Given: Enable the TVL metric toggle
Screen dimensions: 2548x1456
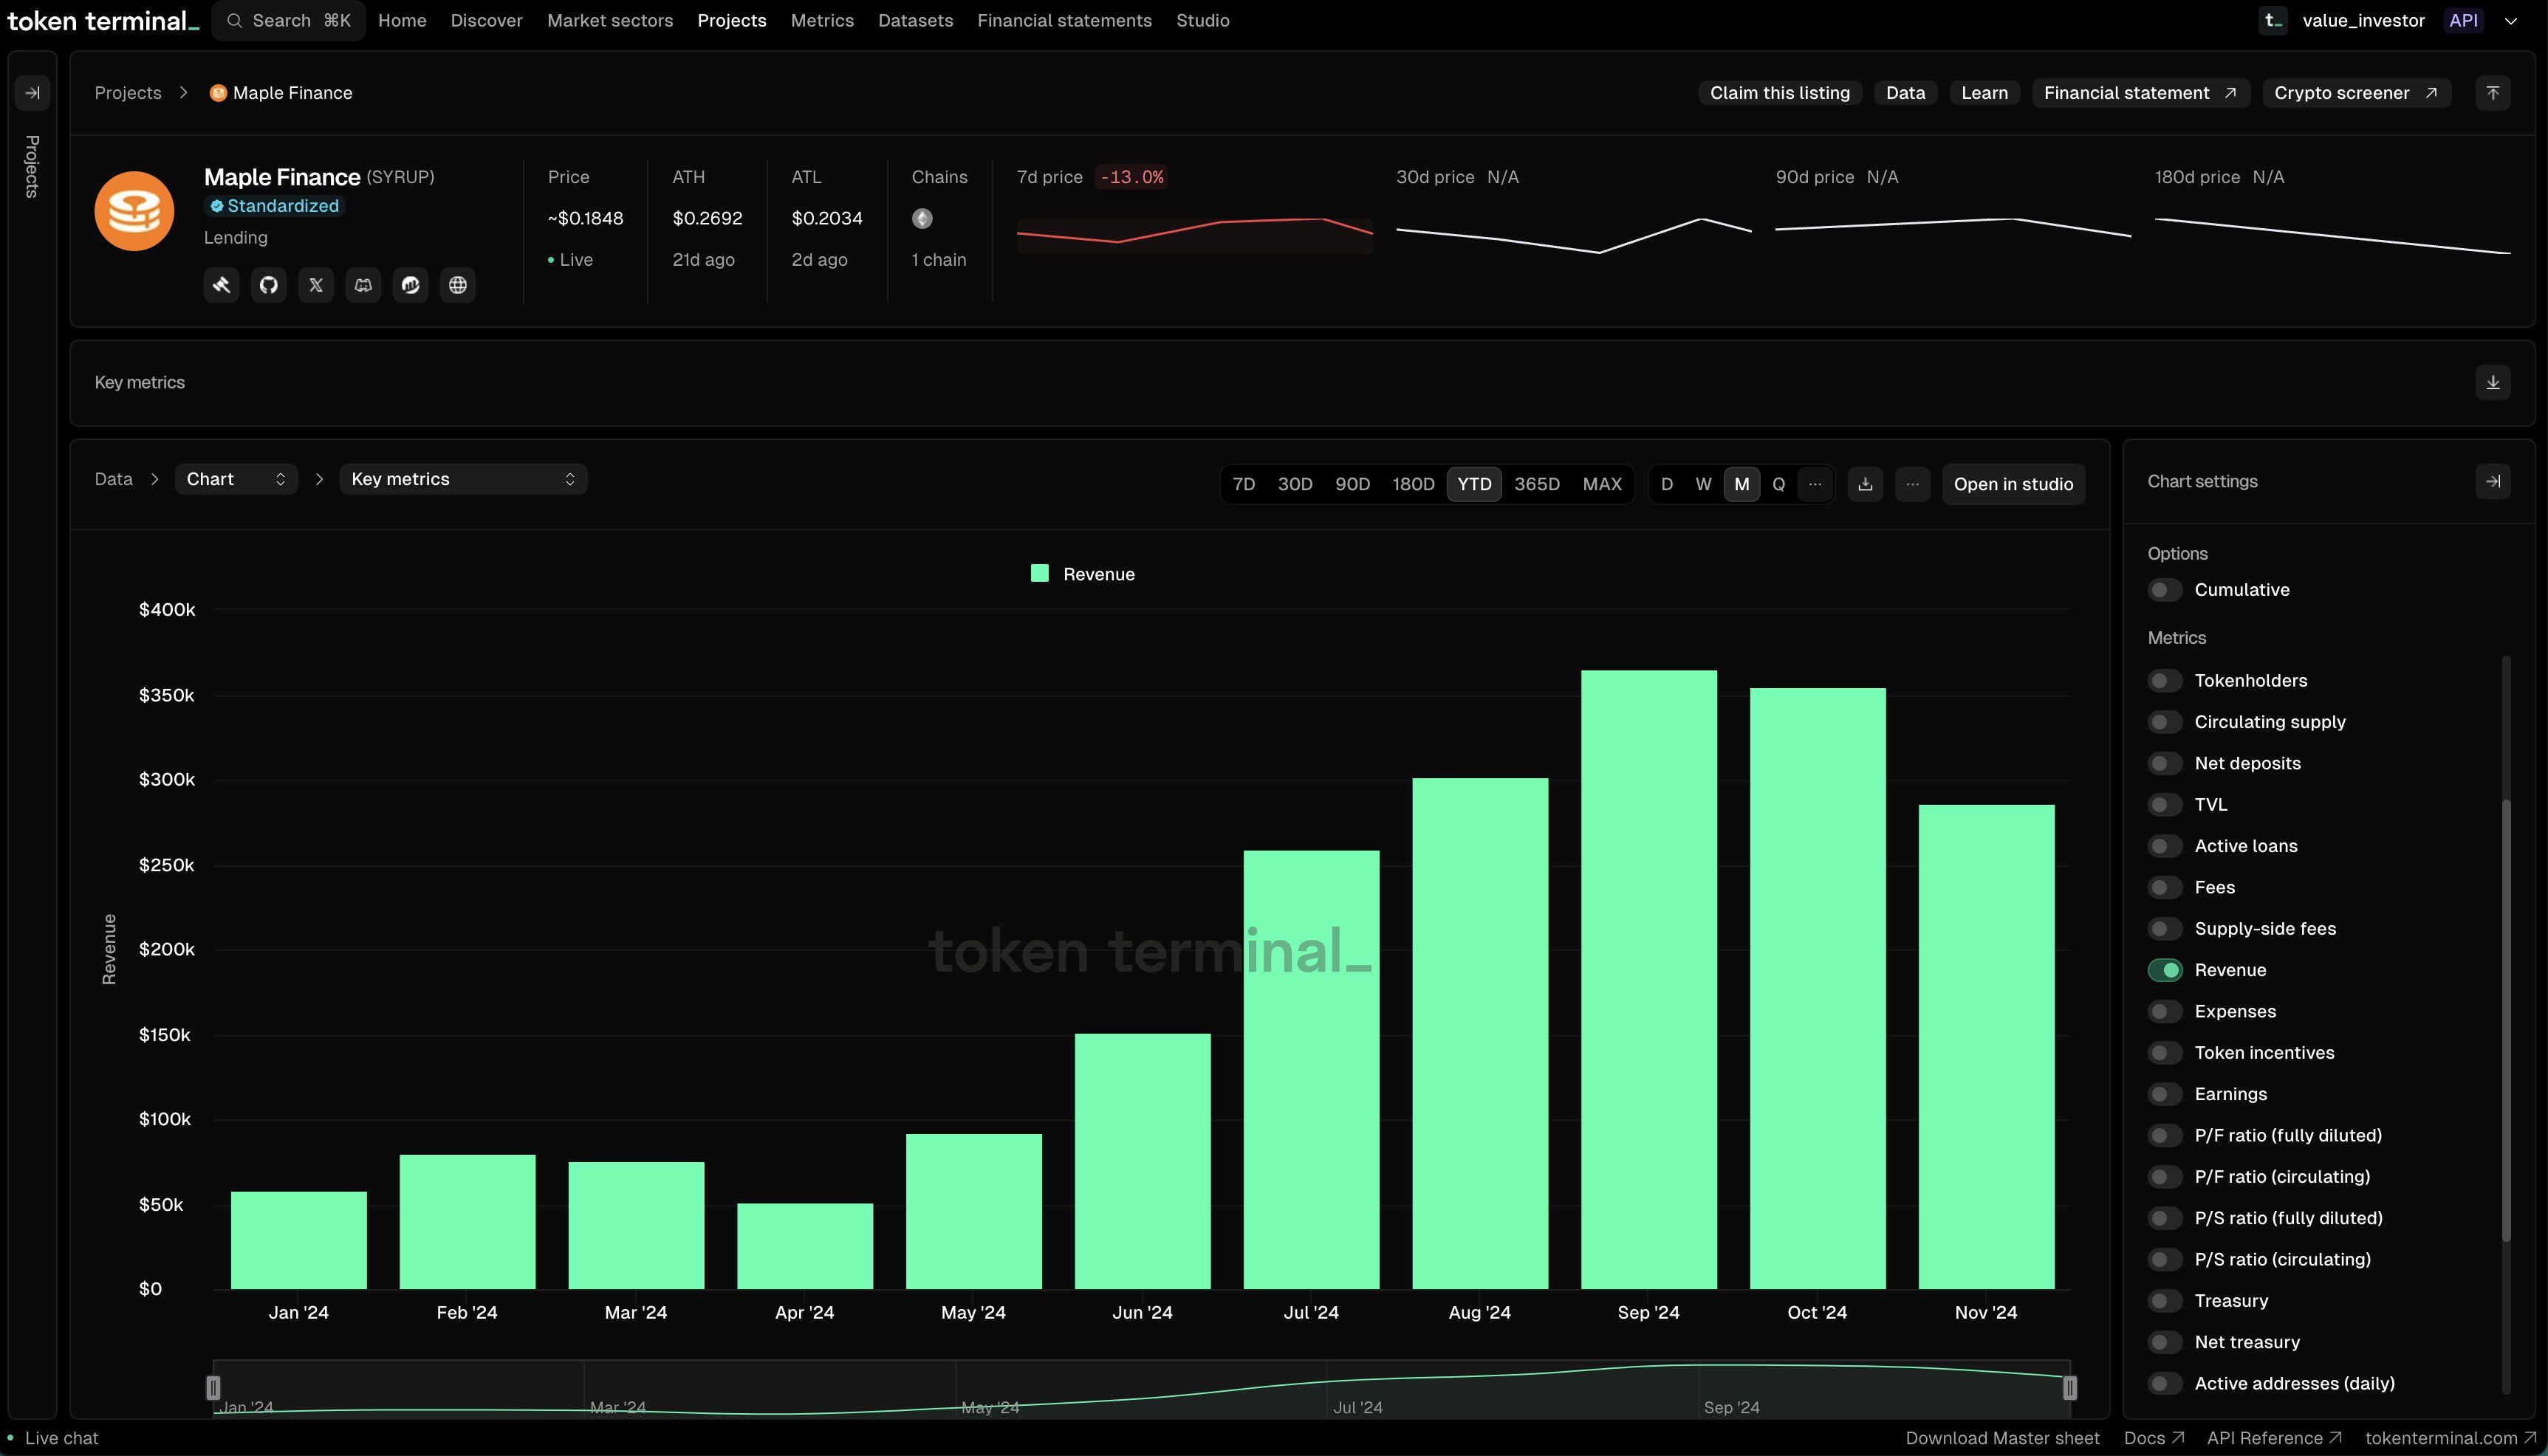Looking at the screenshot, I should click(2164, 805).
